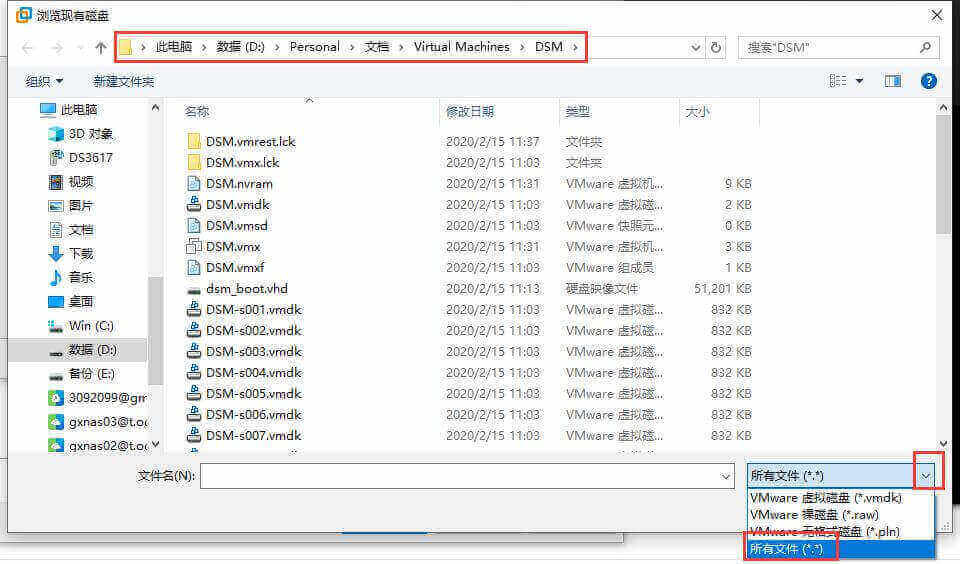Click 新建文件夹 button
Viewport: 960px width, 564px height.
click(x=124, y=81)
